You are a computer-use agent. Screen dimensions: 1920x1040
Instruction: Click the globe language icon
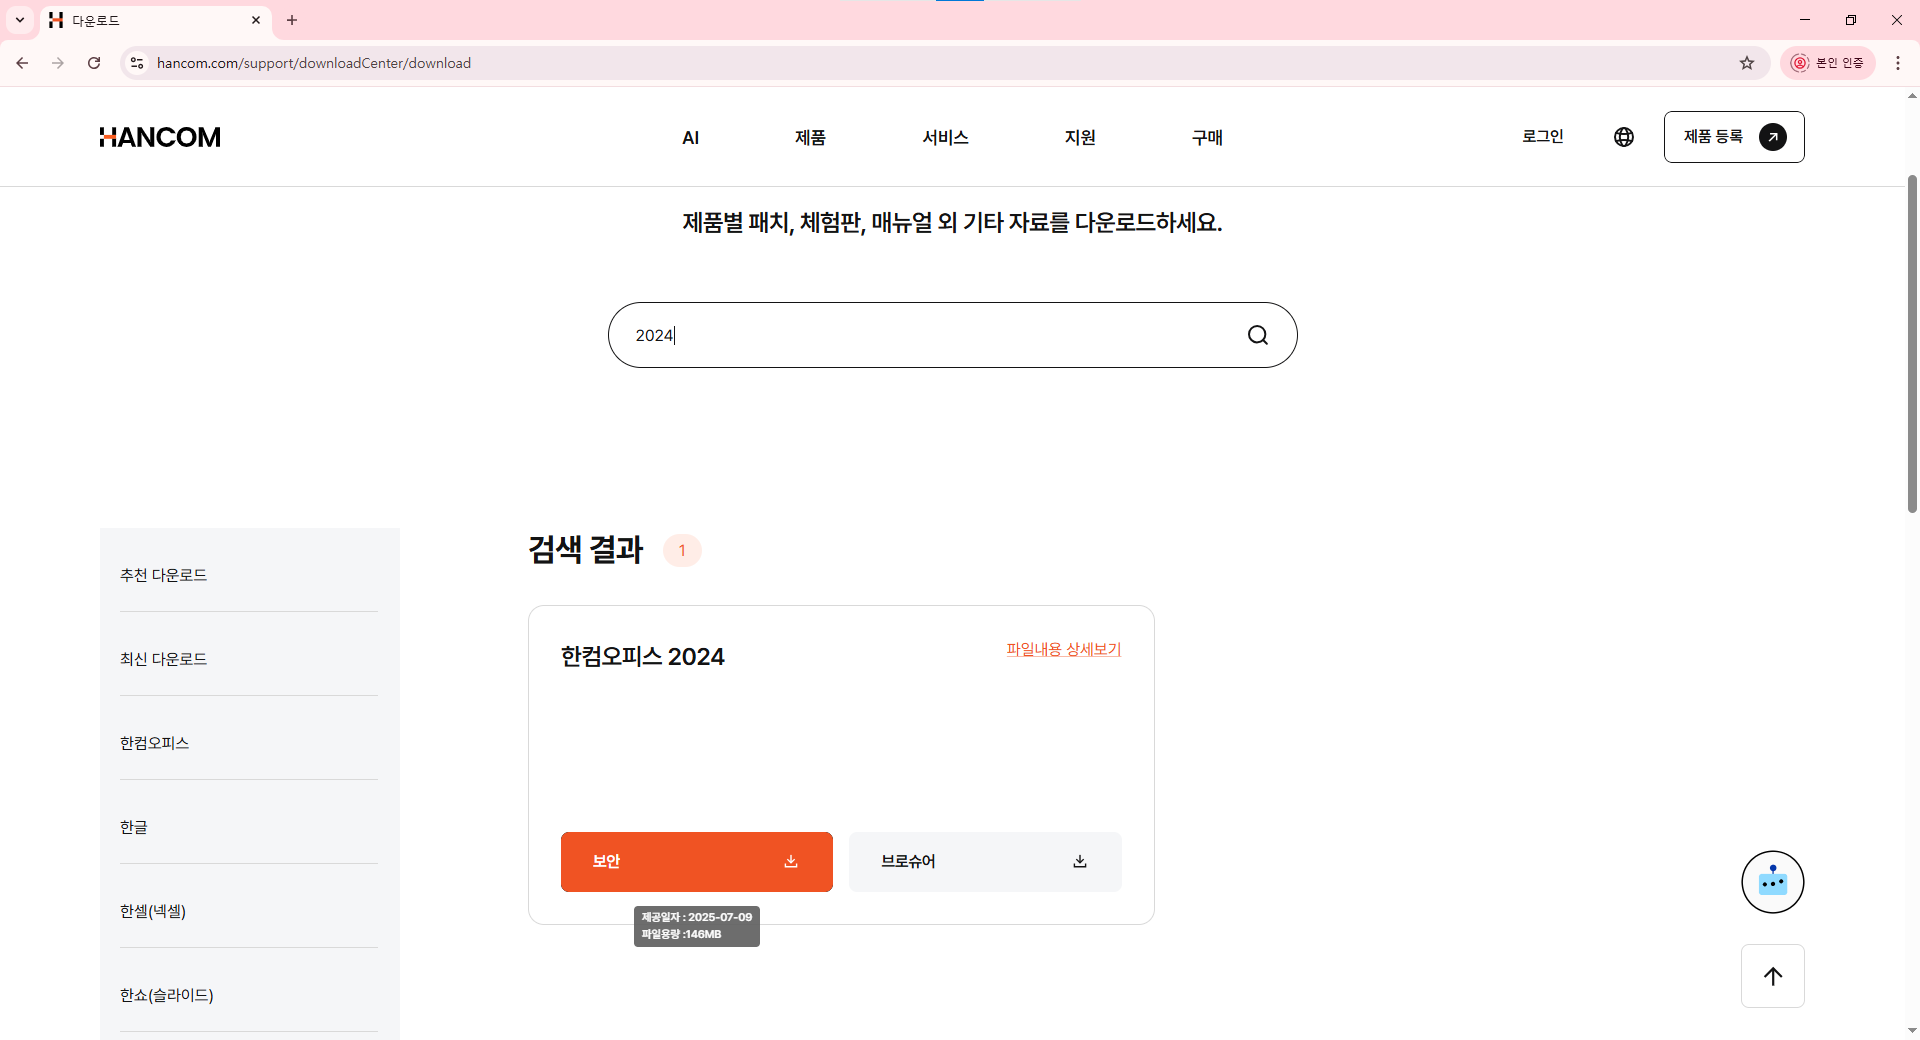(x=1623, y=137)
